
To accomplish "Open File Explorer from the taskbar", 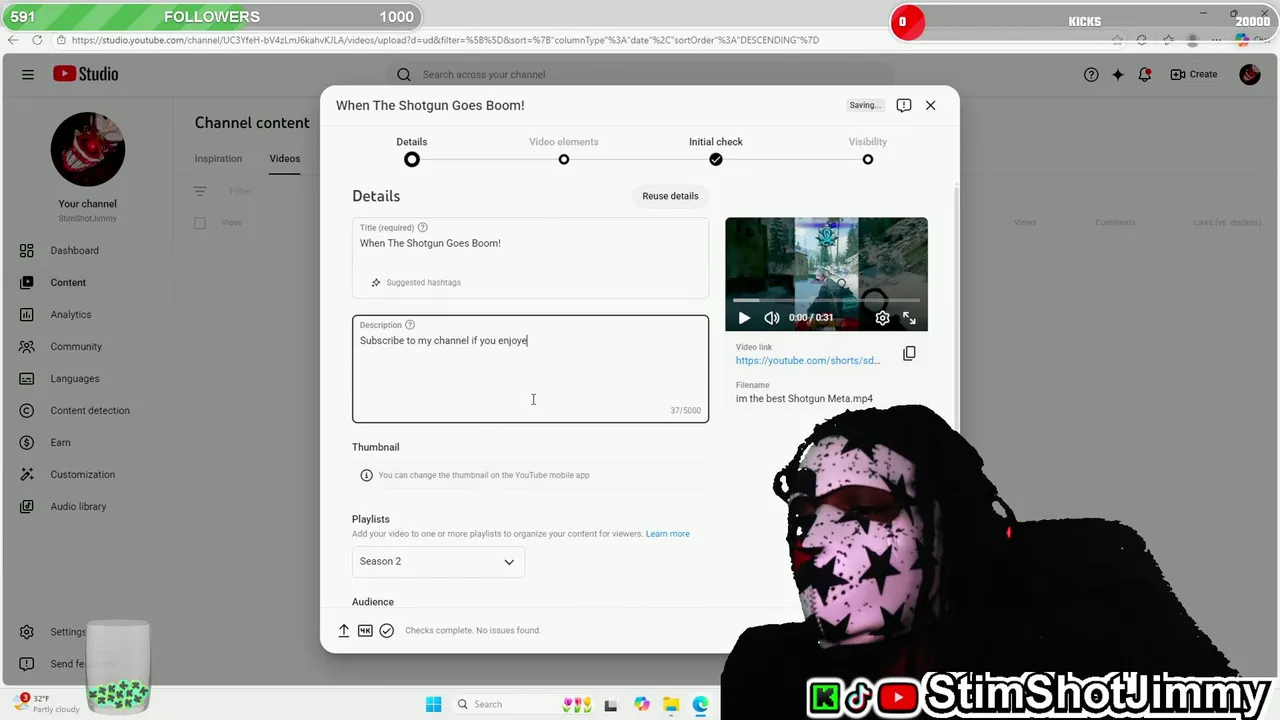I will 671,704.
